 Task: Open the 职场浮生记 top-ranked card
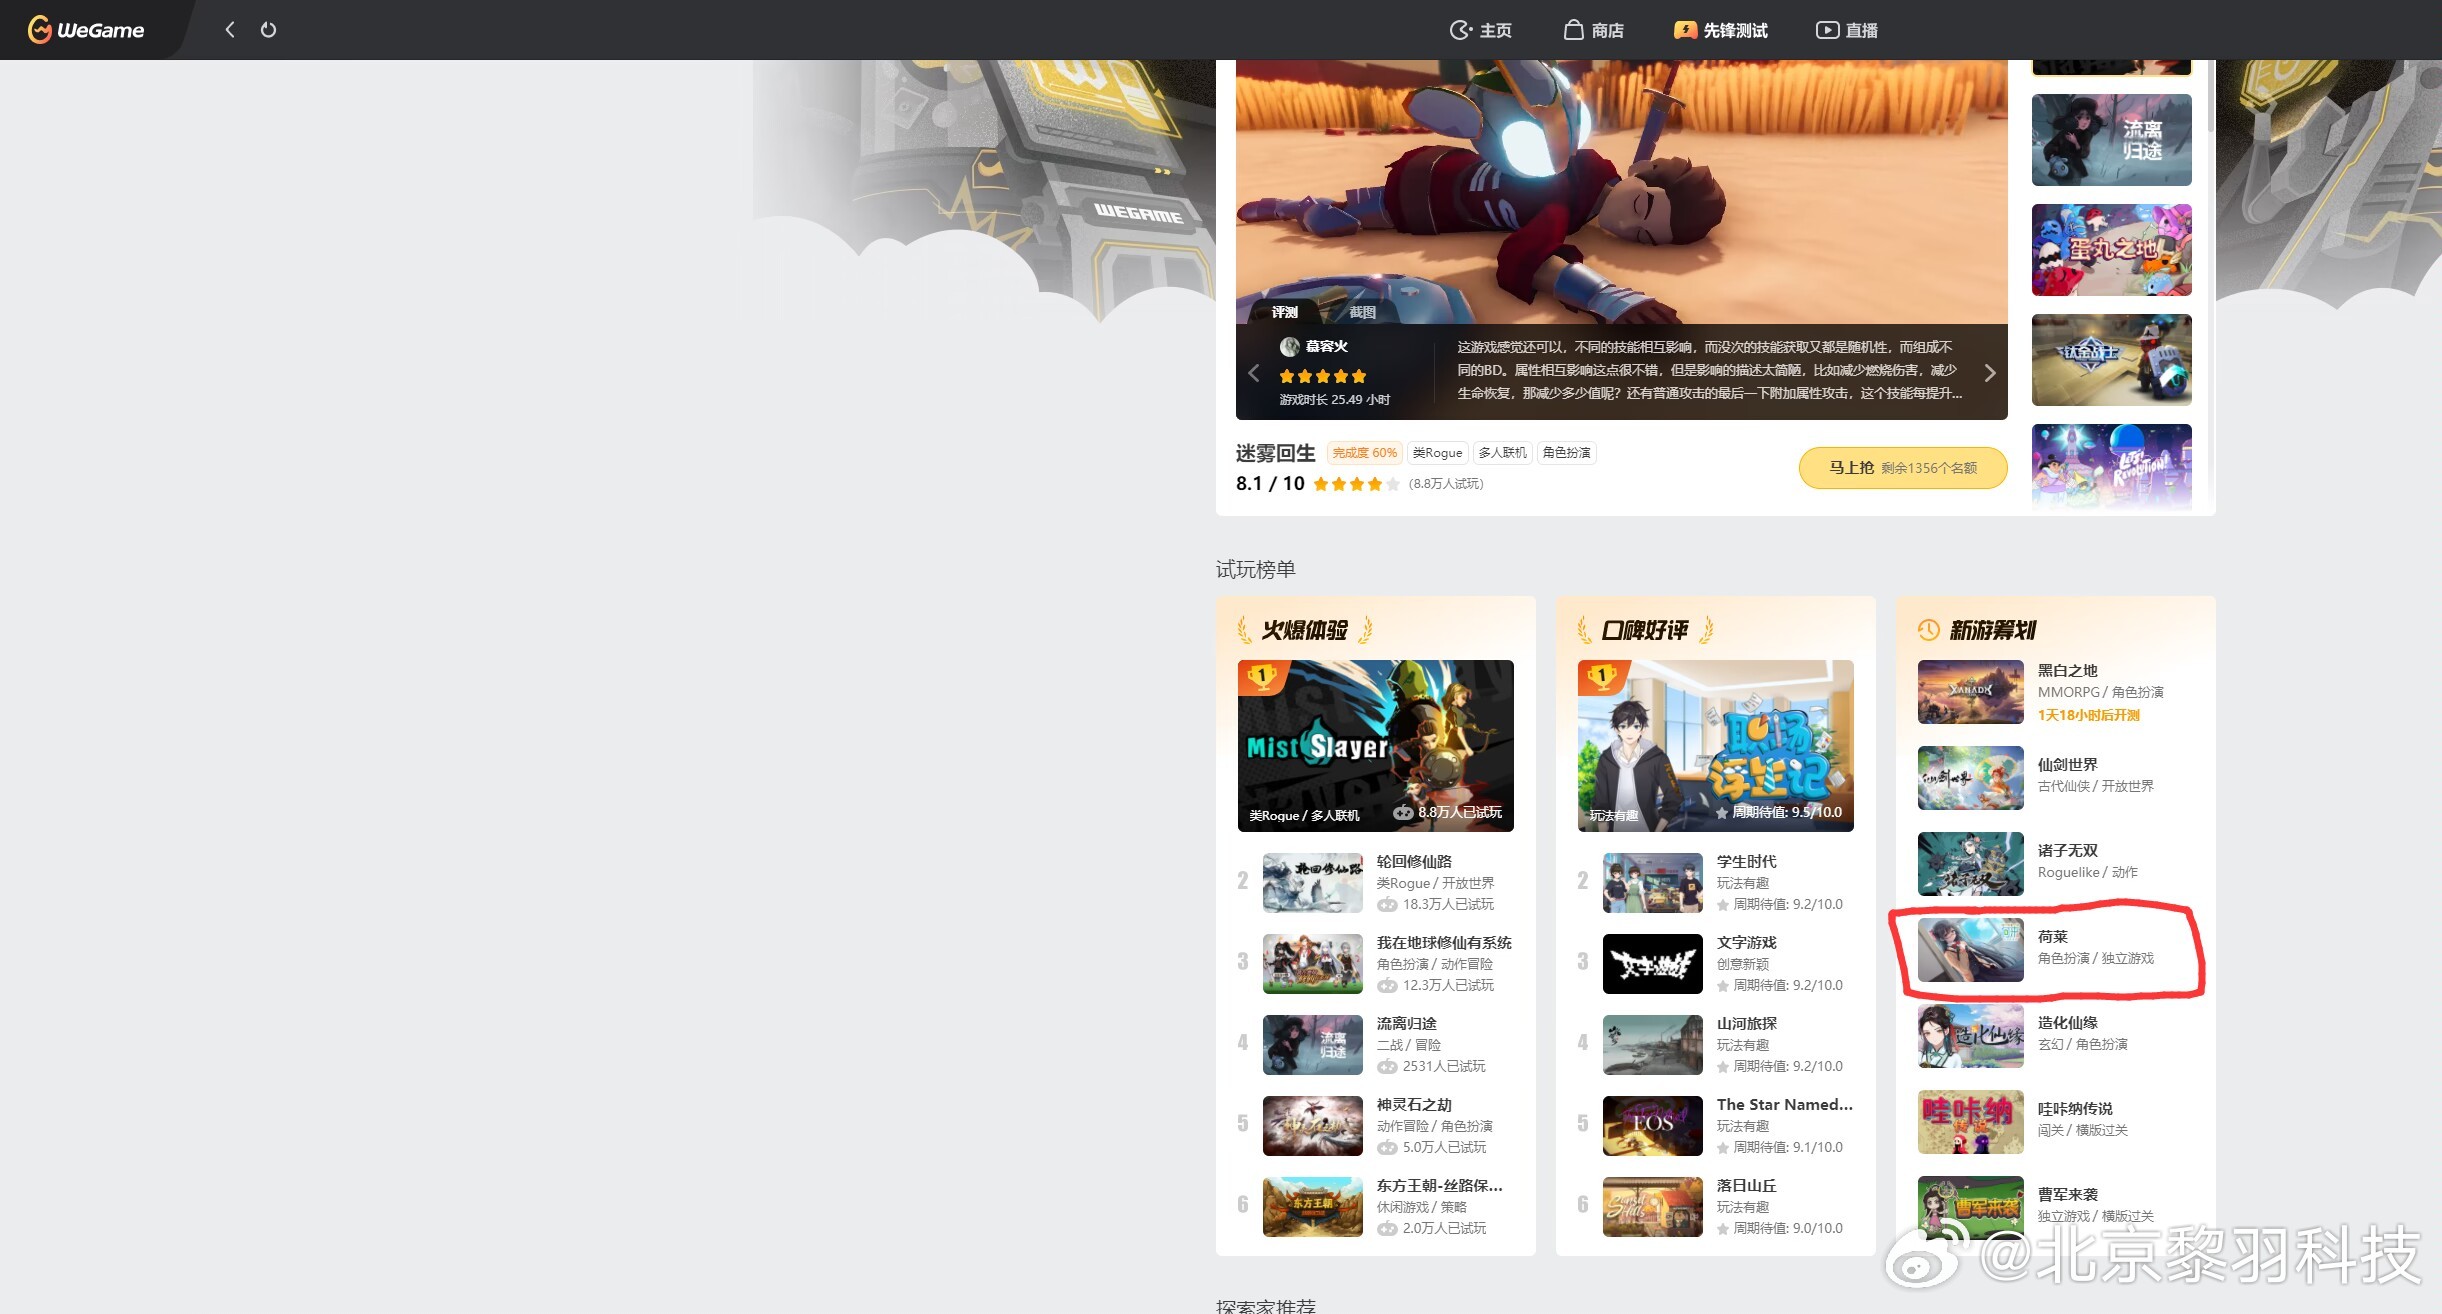click(x=1715, y=745)
